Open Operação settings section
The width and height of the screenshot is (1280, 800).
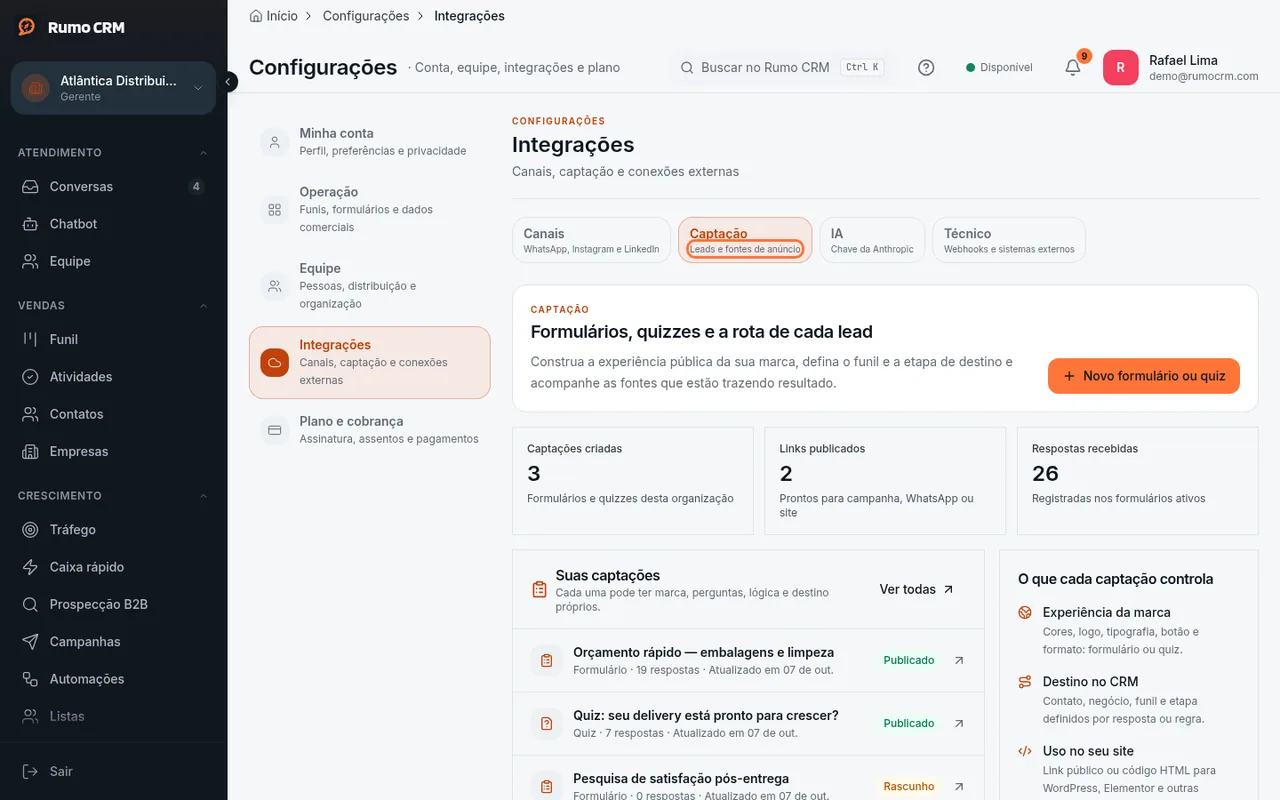[x=369, y=209]
